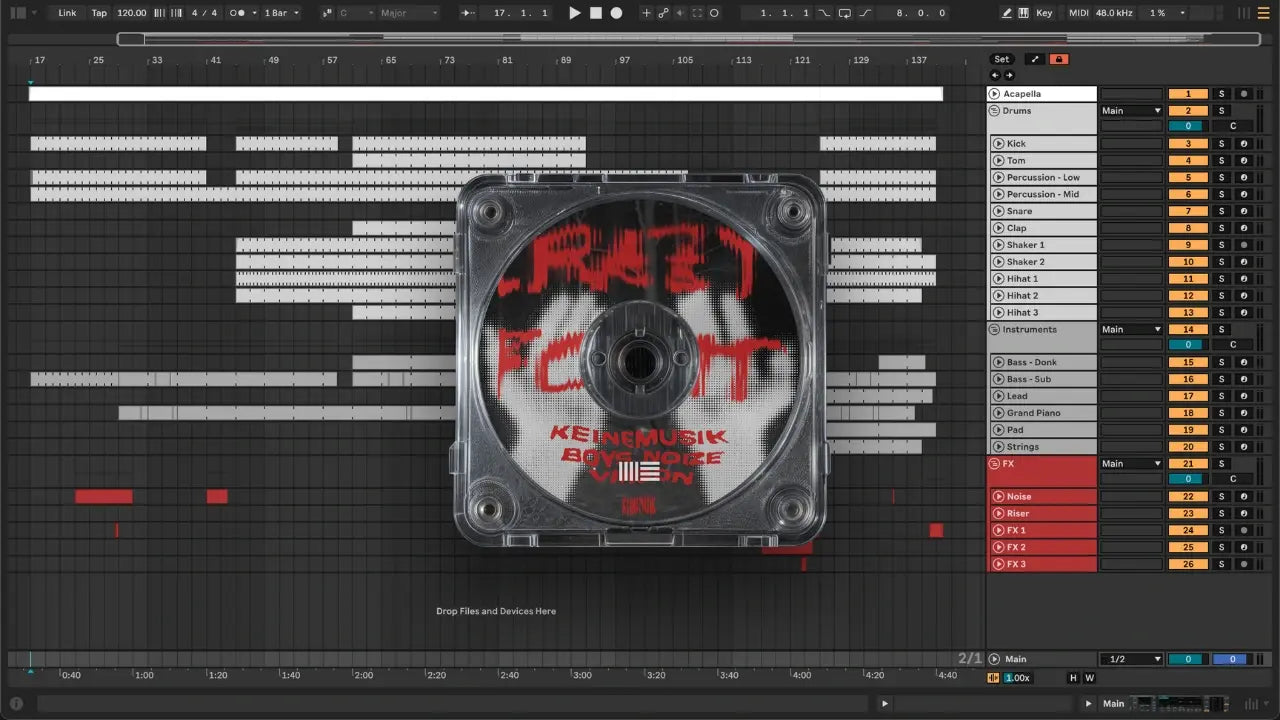1280x720 pixels.
Task: Start playback with the Play button
Action: (x=574, y=13)
